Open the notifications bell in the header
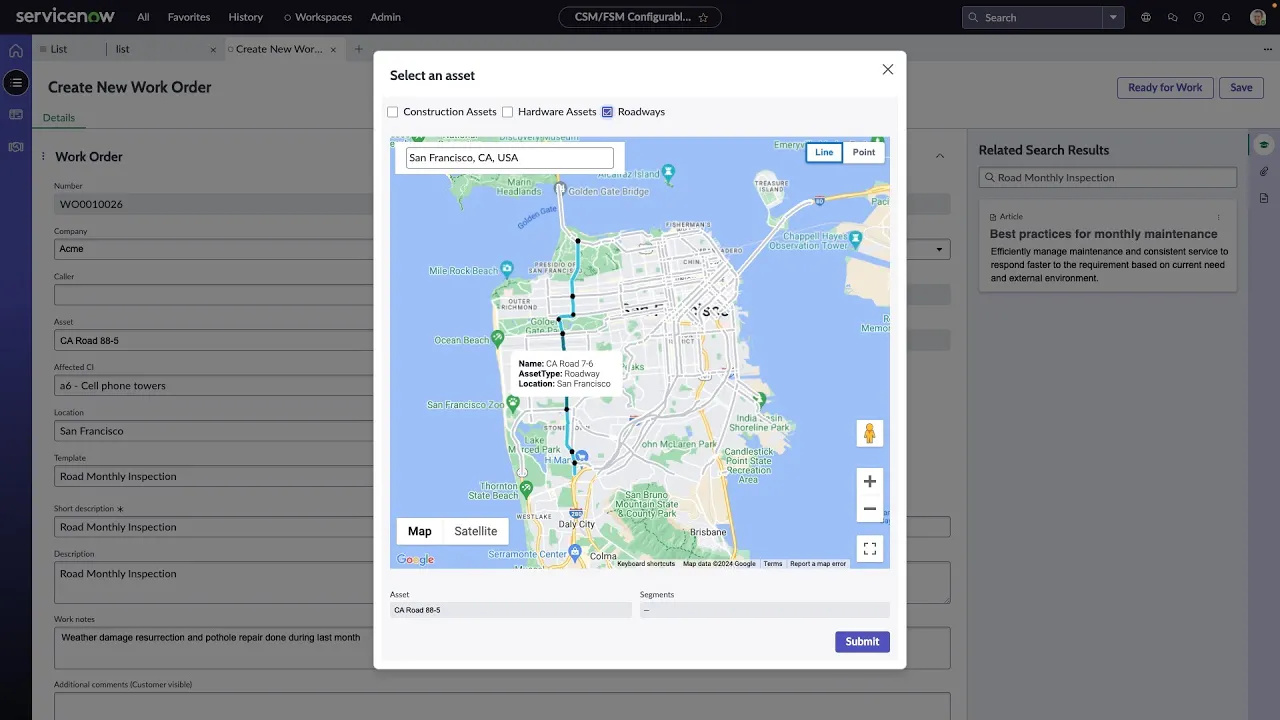The width and height of the screenshot is (1280, 720). coord(1226,17)
